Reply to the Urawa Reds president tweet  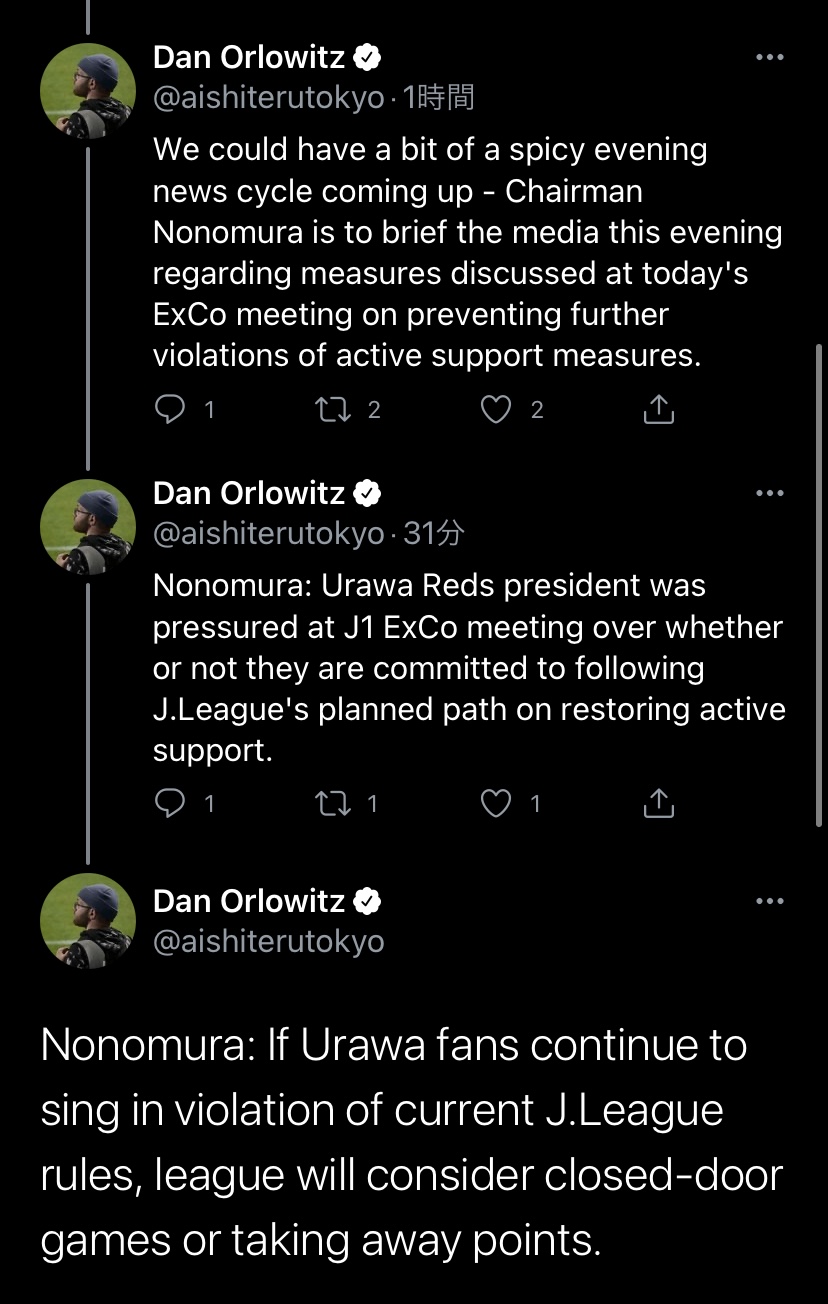(172, 803)
